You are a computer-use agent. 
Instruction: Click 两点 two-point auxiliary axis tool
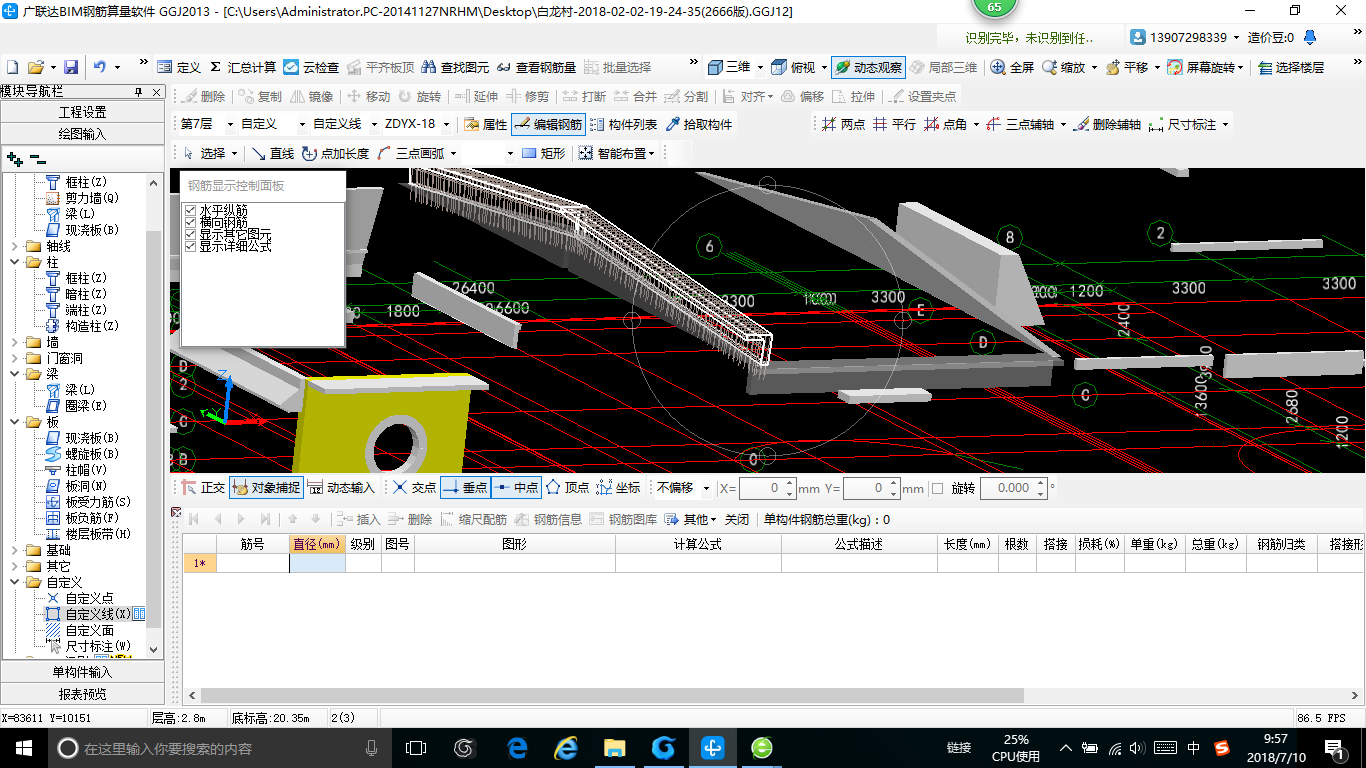click(x=843, y=124)
